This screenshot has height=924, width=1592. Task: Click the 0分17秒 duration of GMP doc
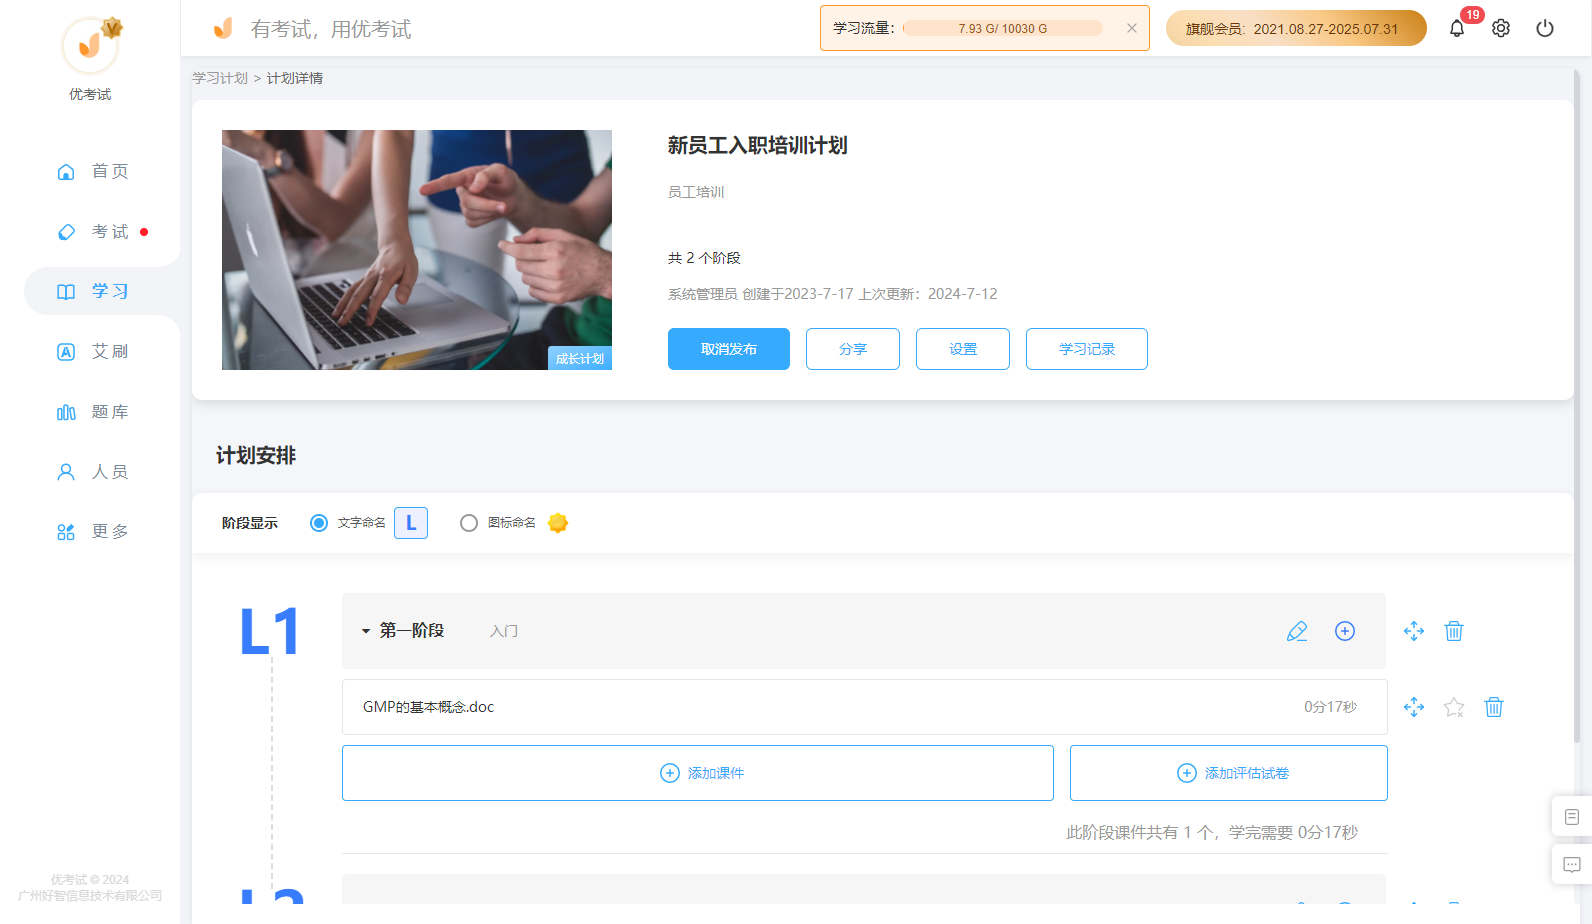pyautogui.click(x=1330, y=707)
